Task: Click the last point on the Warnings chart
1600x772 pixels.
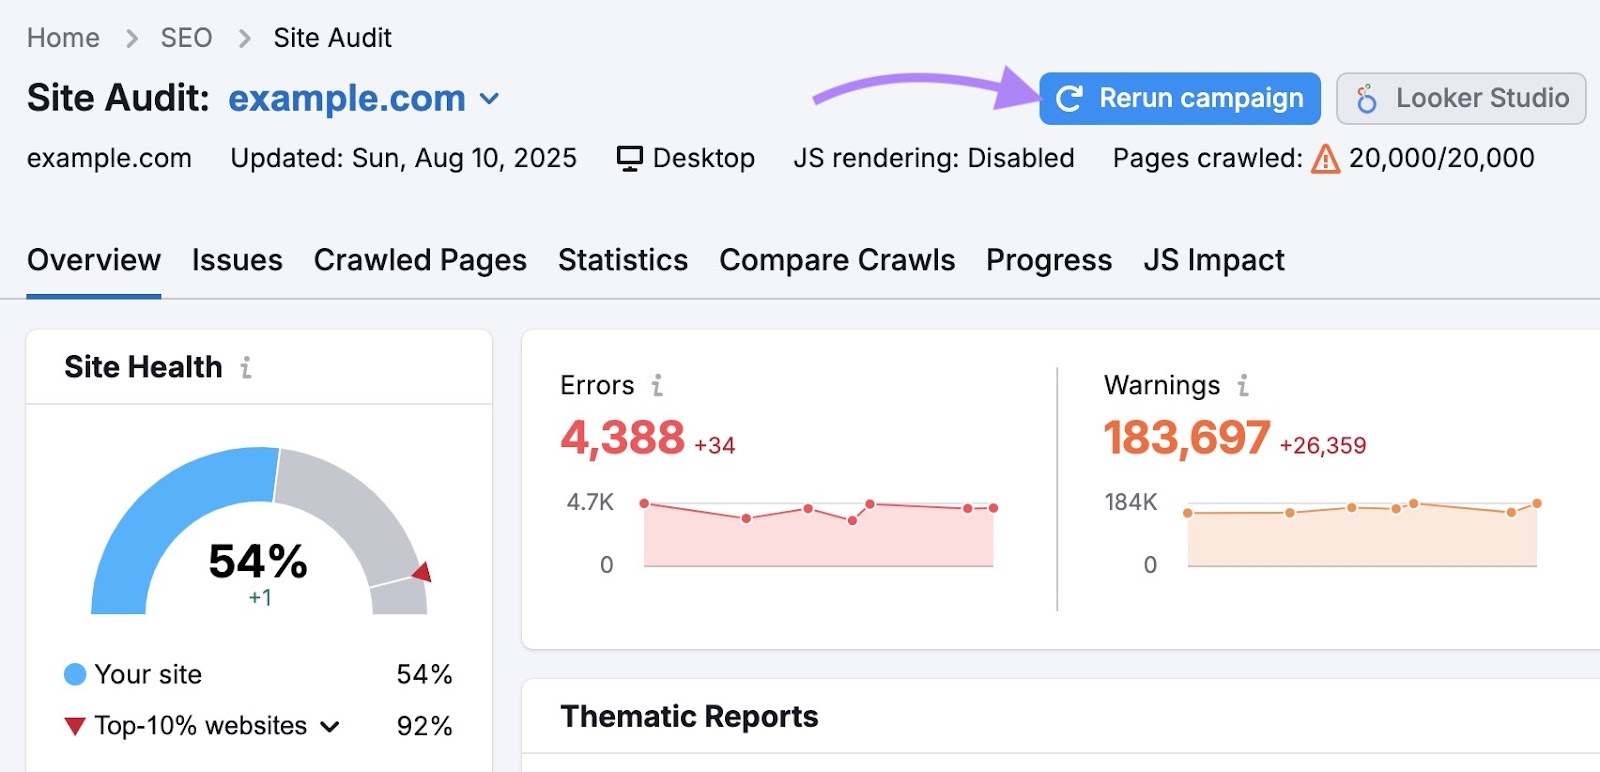Action: (1537, 503)
